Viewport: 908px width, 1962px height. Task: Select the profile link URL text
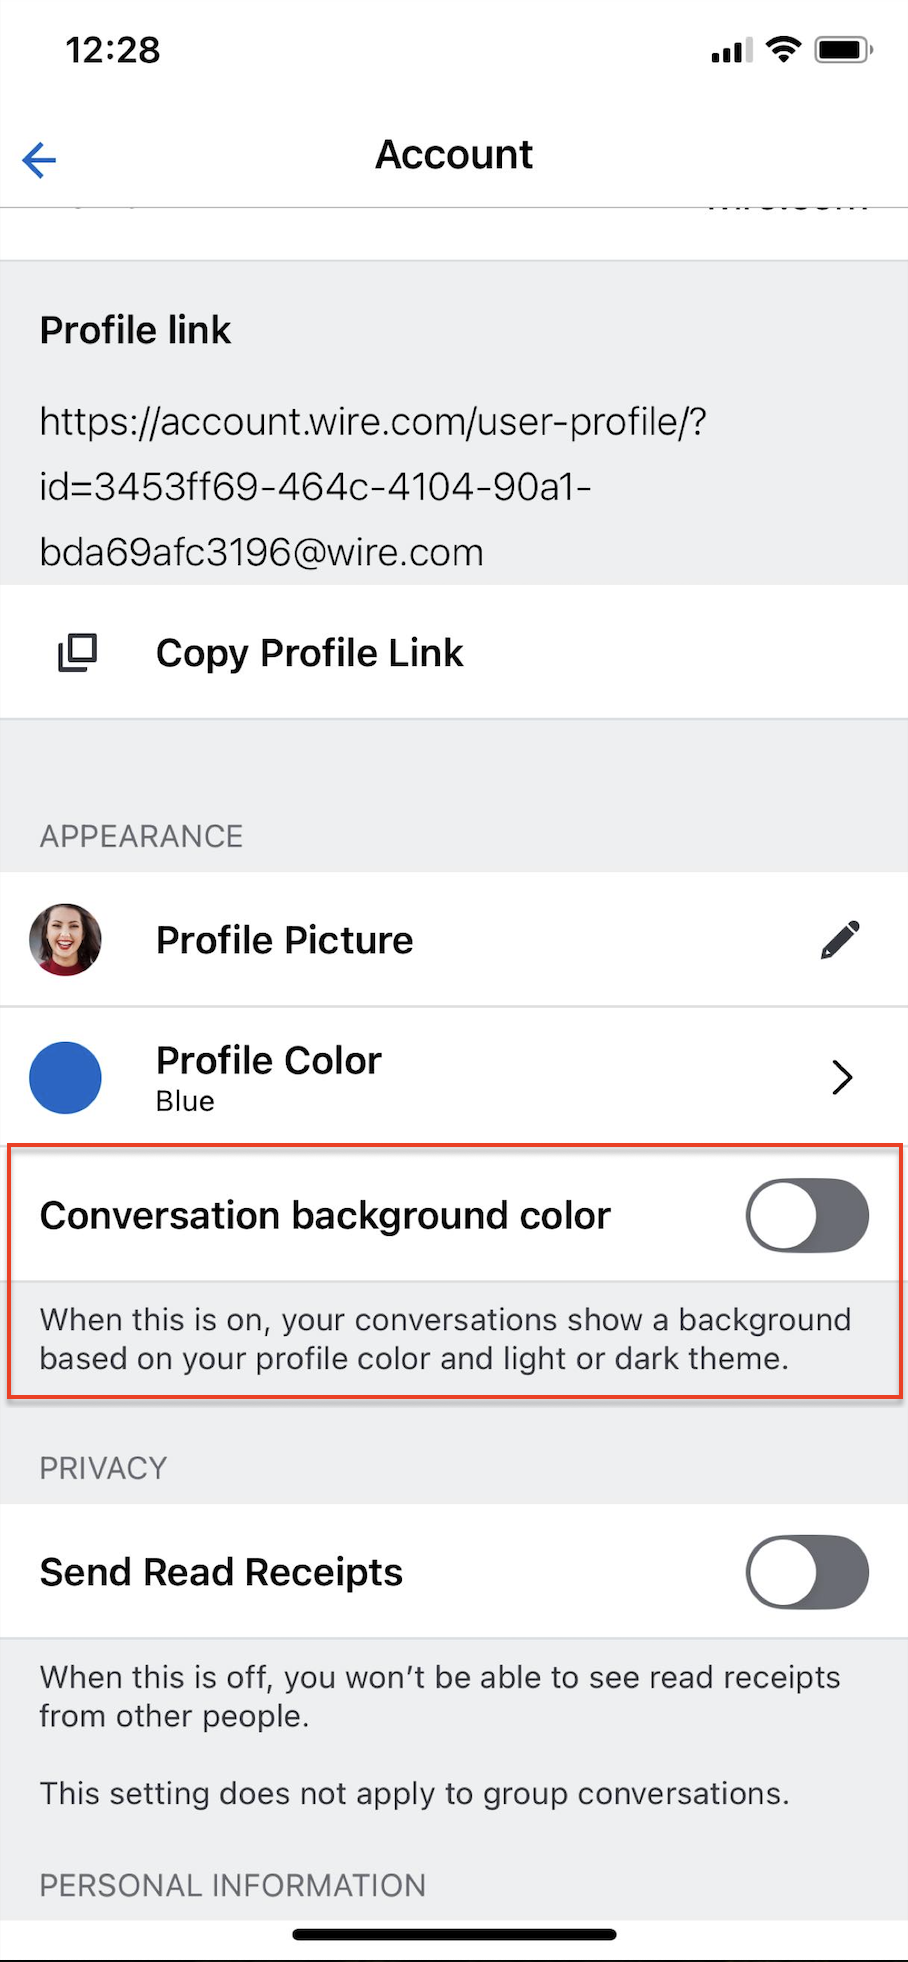373,487
